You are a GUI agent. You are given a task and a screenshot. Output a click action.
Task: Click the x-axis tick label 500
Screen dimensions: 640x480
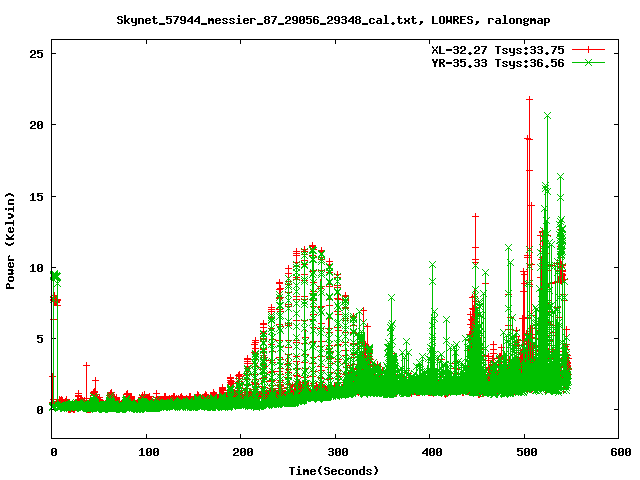[527, 452]
